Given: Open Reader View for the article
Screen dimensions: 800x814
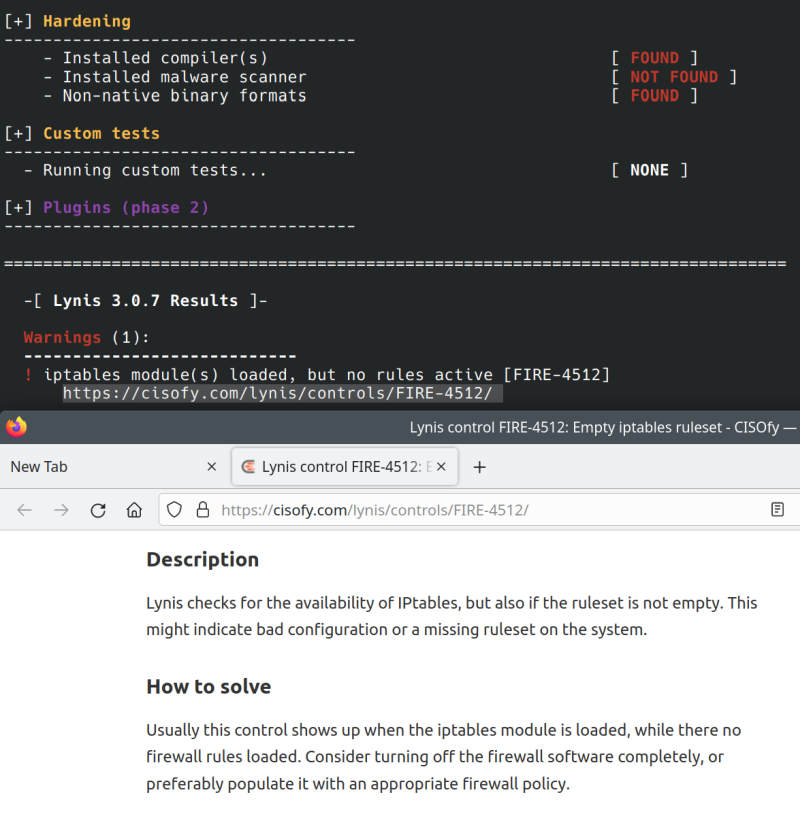Looking at the screenshot, I should pos(778,510).
